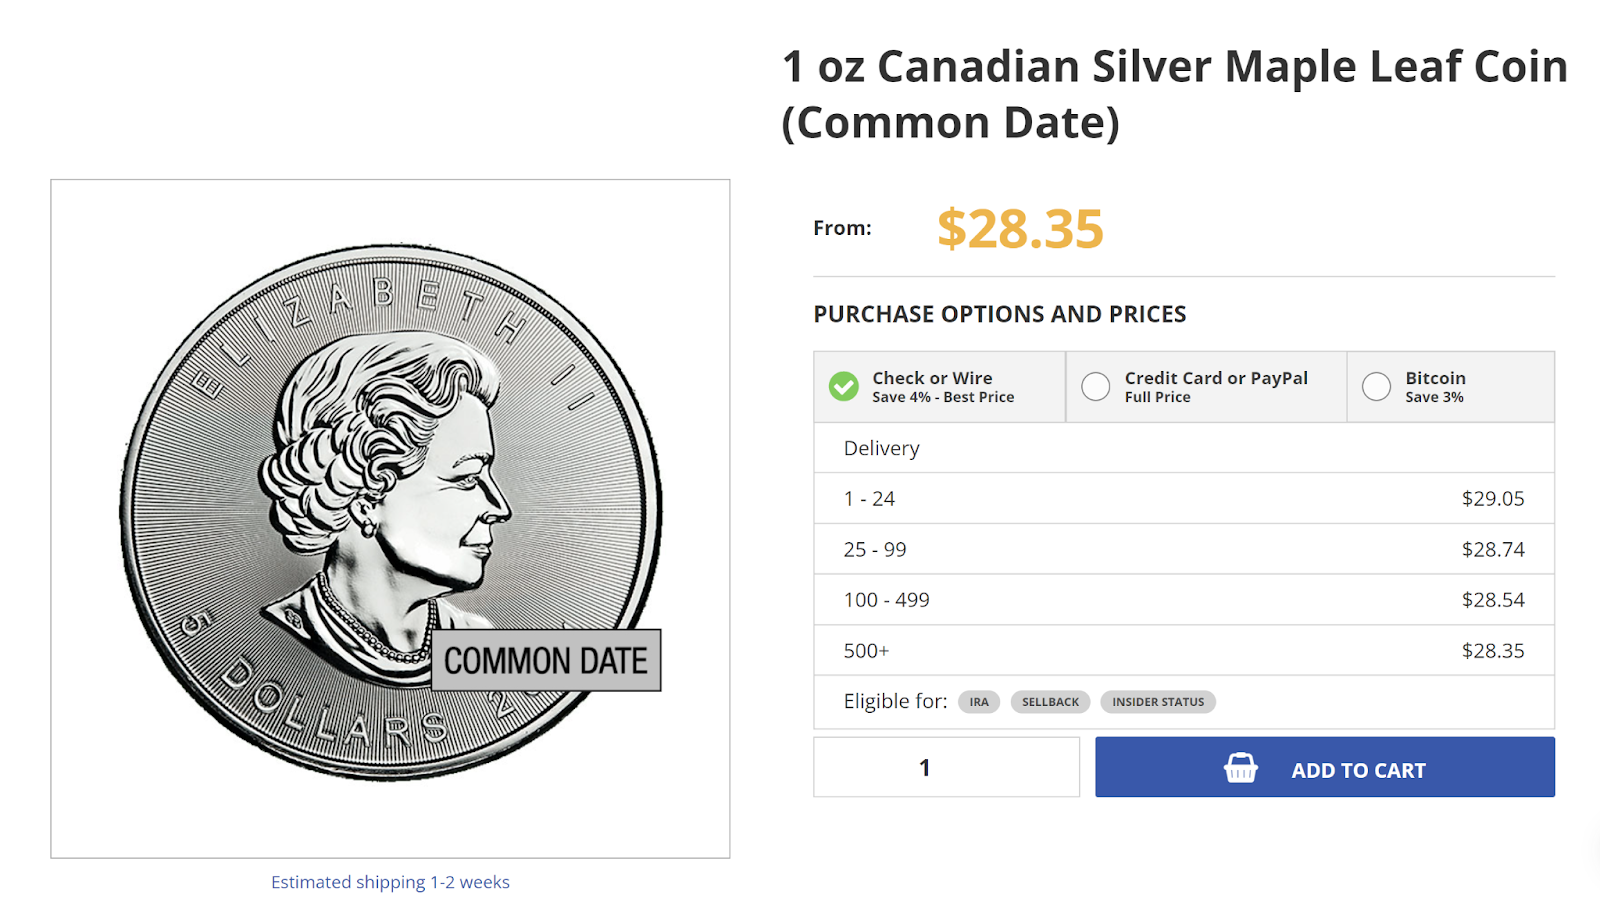Click the Estimated shipping 1-2 weeks link

(390, 882)
